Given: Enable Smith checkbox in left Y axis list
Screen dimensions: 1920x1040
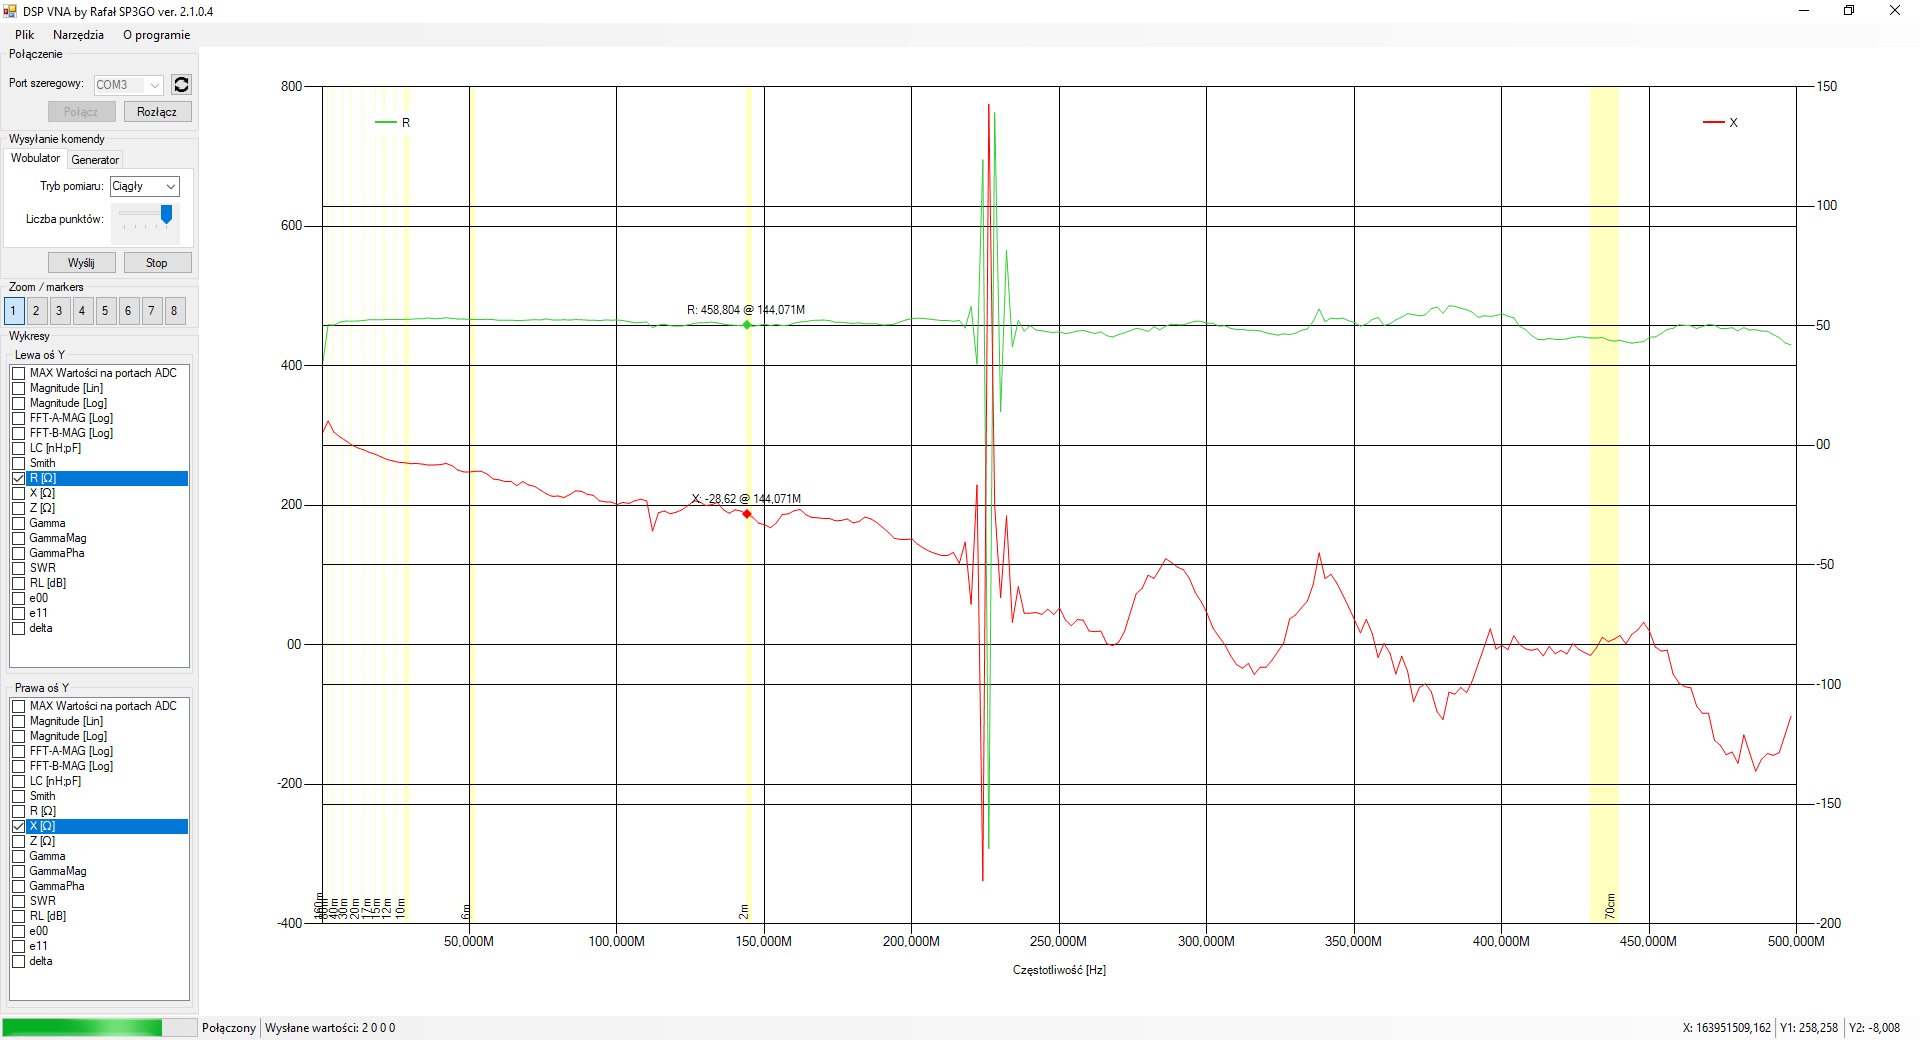Looking at the screenshot, I should (x=19, y=463).
